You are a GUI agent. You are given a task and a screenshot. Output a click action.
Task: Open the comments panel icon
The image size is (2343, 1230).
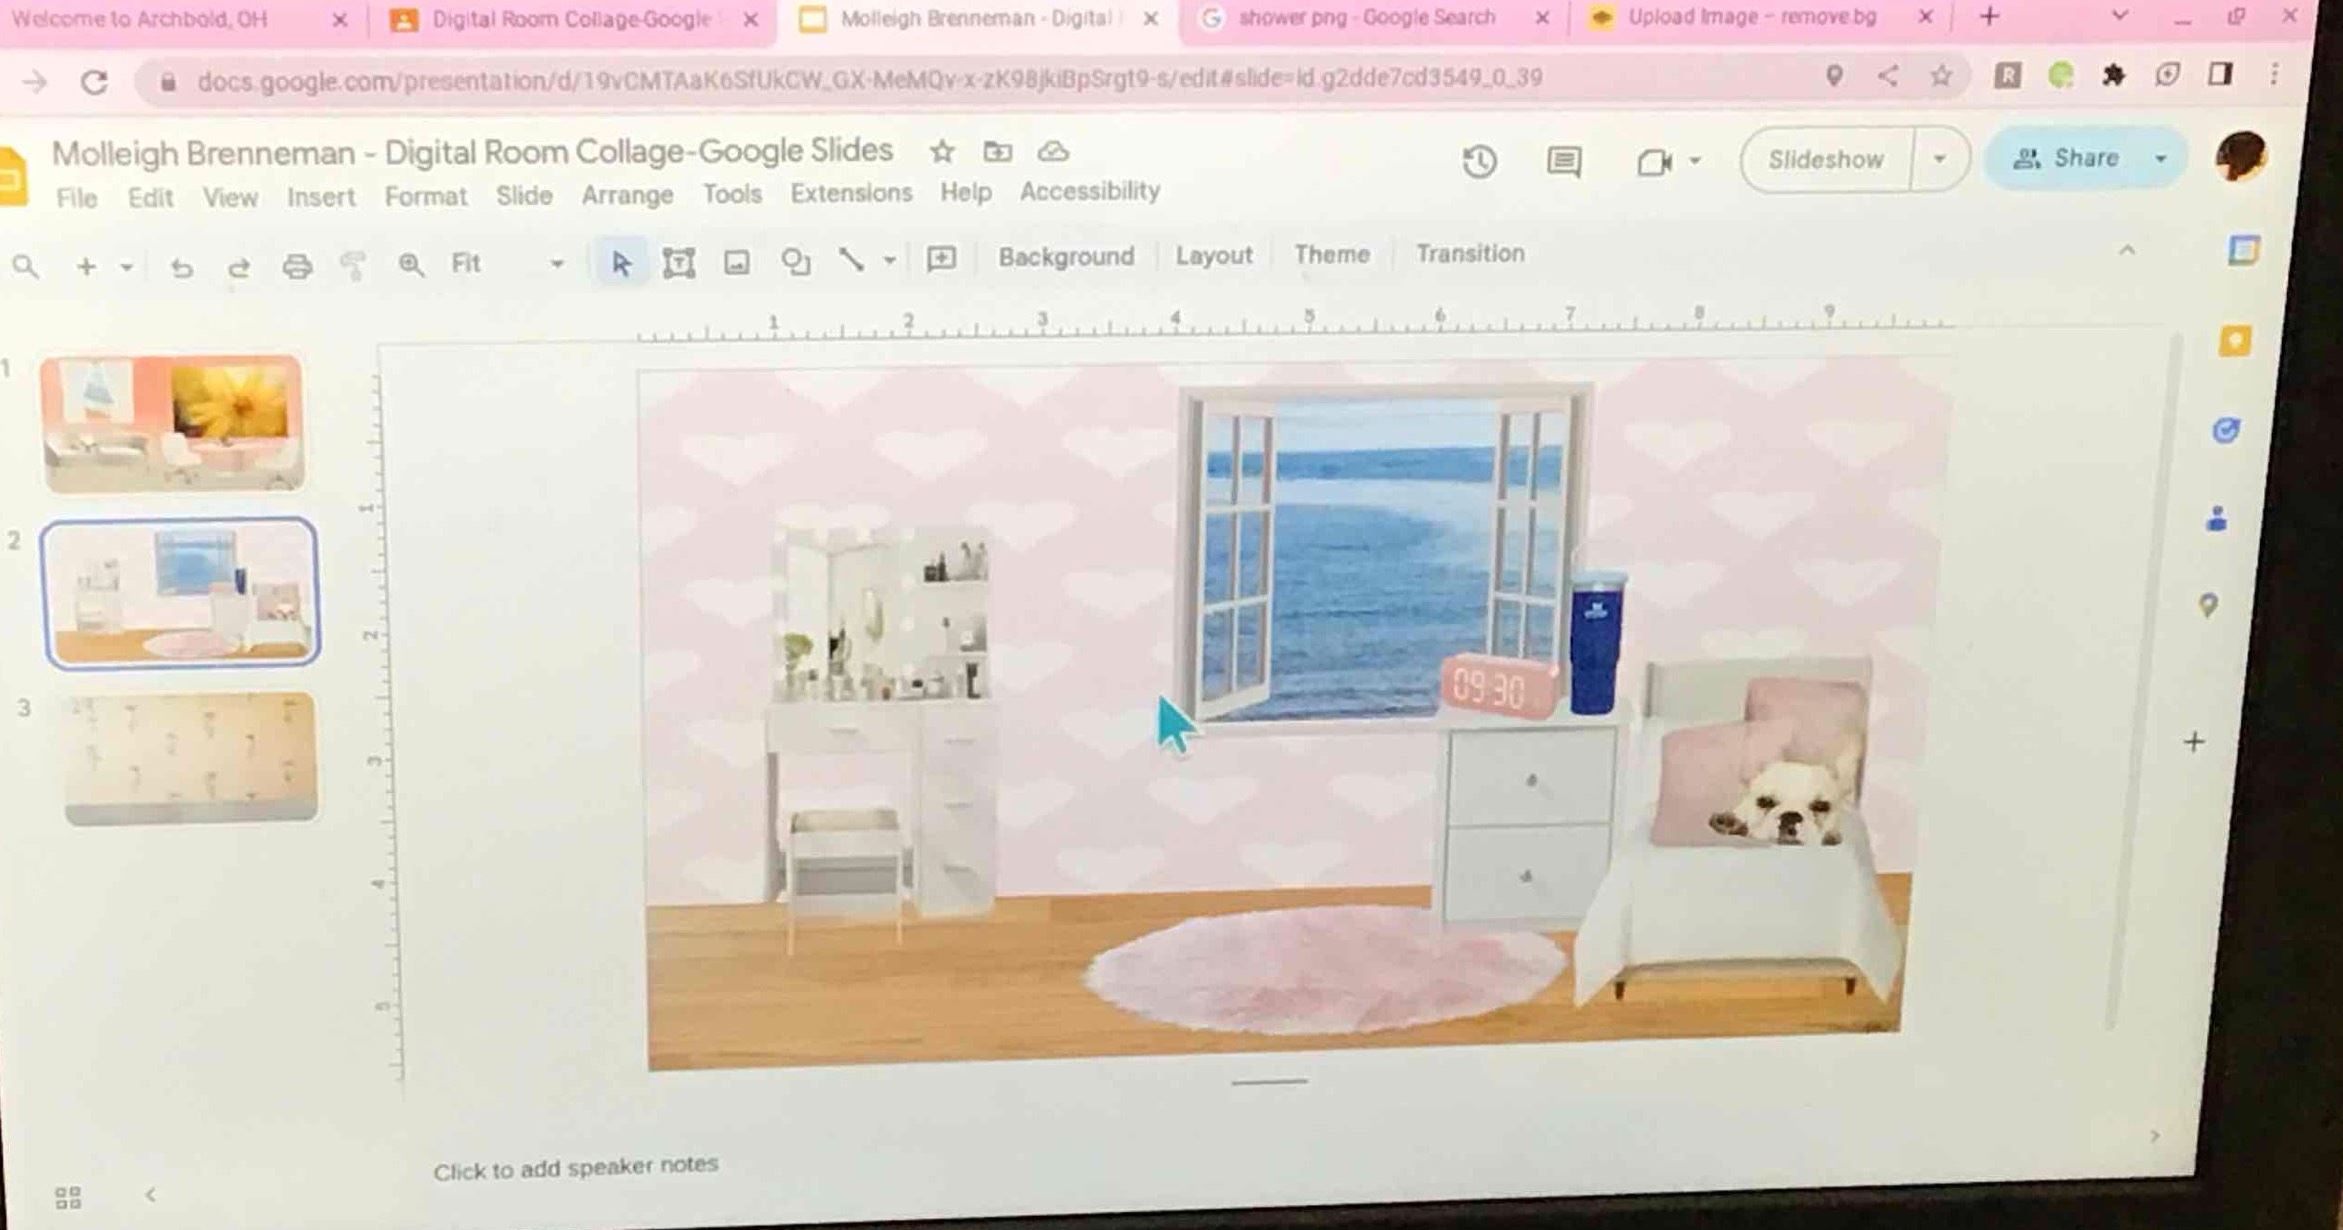1563,161
